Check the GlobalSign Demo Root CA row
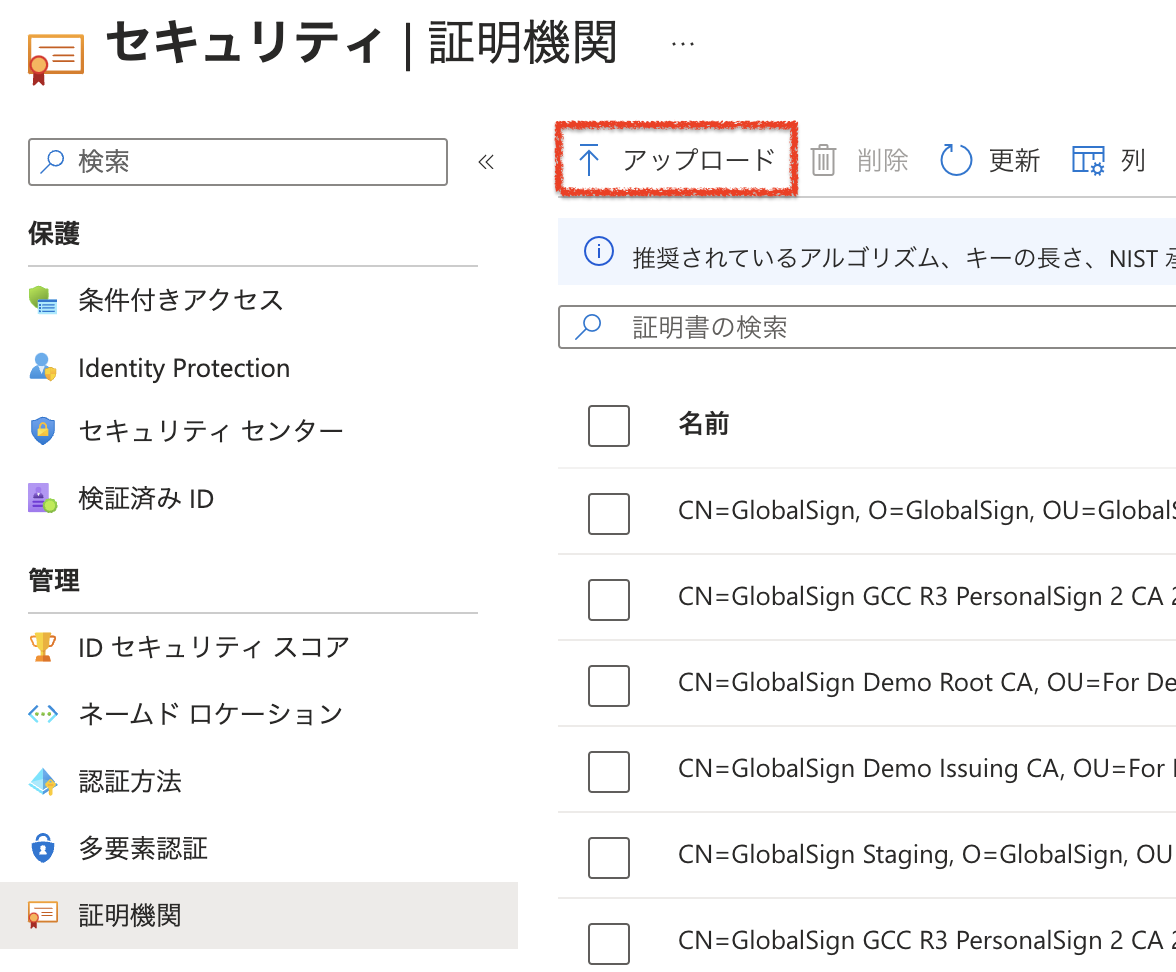The height and width of the screenshot is (972, 1176). tap(609, 685)
